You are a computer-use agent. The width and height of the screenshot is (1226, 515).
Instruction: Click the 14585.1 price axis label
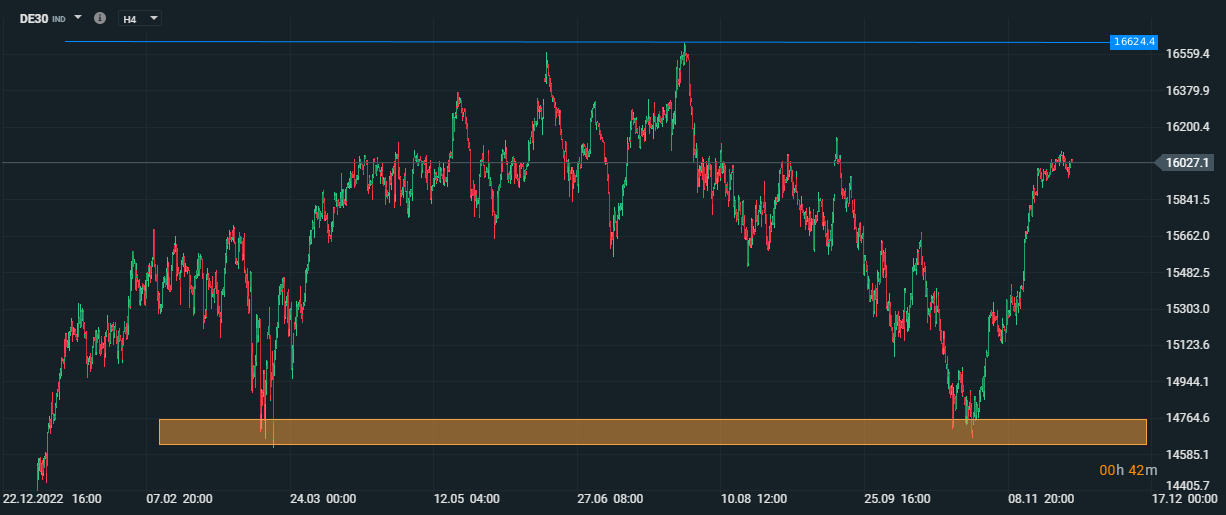coord(1189,454)
